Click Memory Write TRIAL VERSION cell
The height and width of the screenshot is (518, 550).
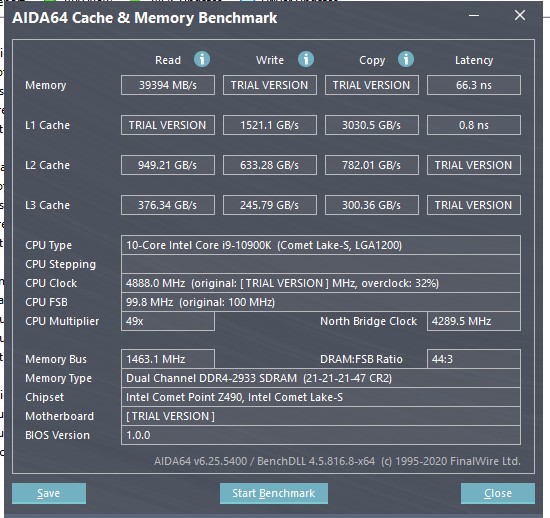point(270,85)
